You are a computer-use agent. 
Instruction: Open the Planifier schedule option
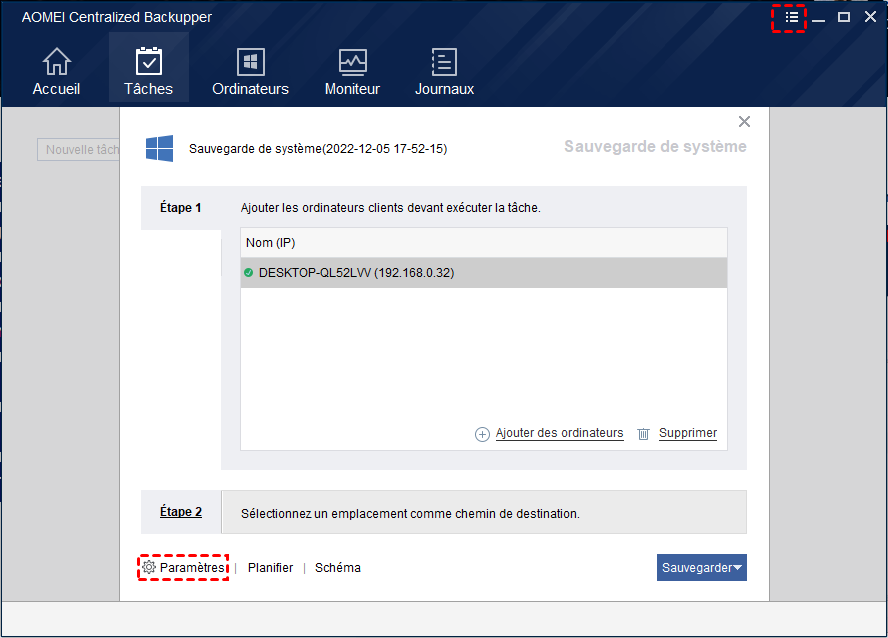tap(271, 568)
